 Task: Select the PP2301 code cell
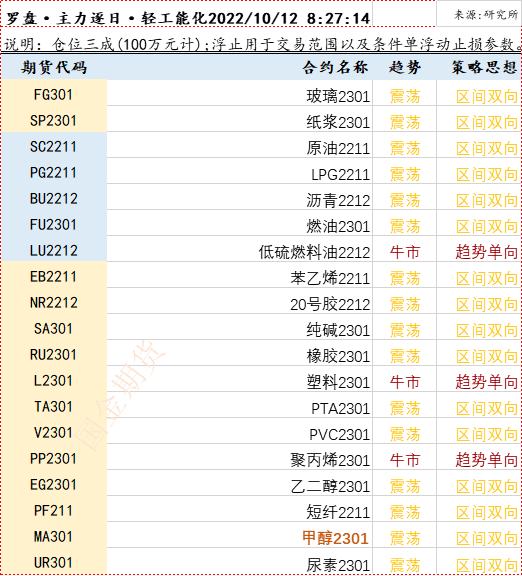54,457
